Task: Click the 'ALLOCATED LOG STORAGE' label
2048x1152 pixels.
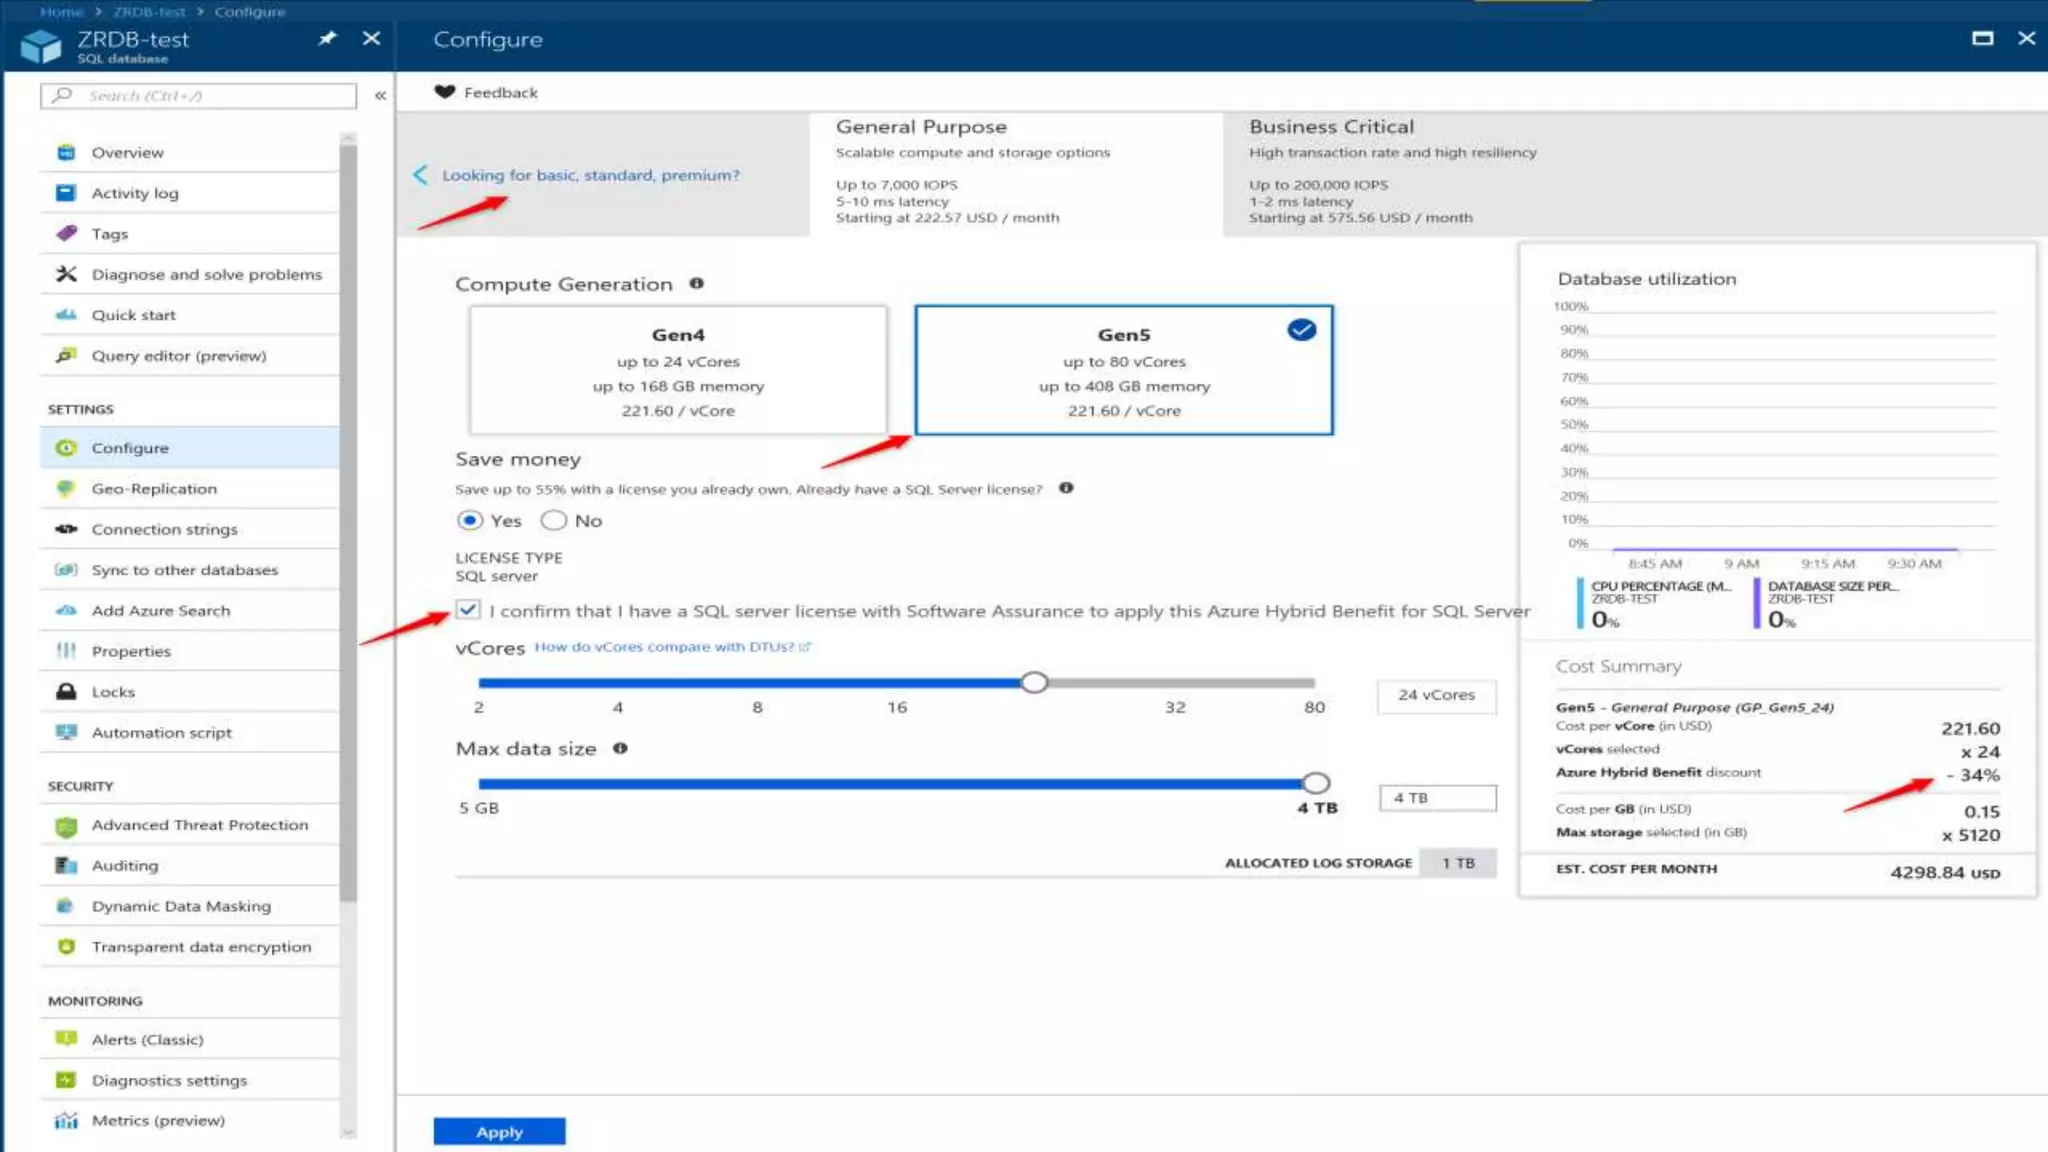Action: 1318,862
